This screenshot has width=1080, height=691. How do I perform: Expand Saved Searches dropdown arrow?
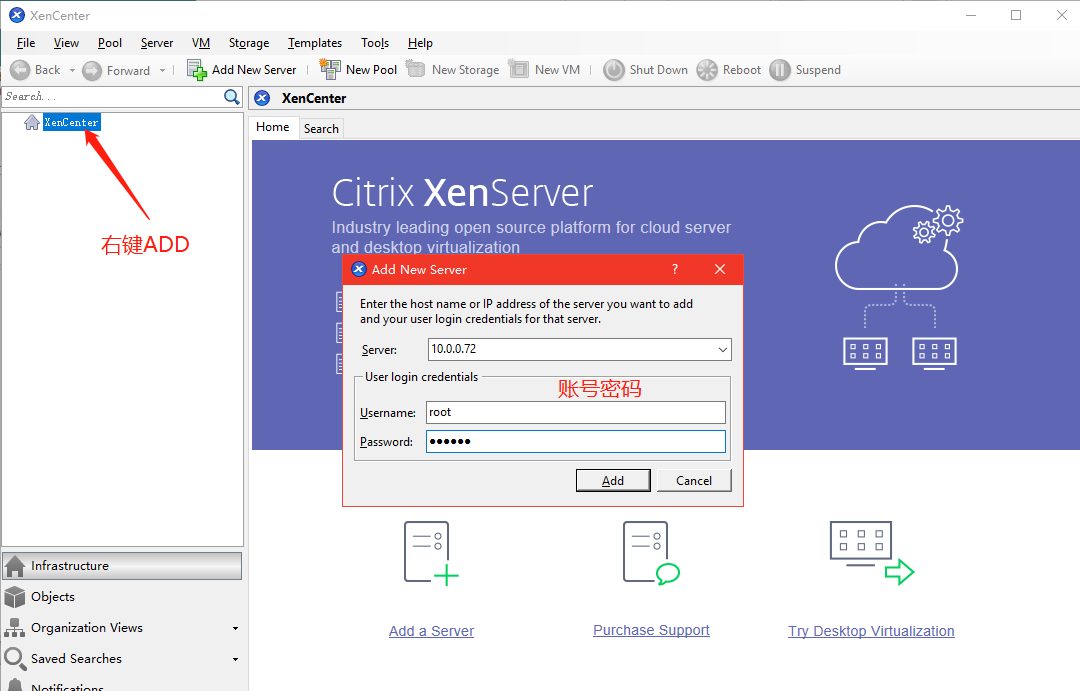coord(236,659)
